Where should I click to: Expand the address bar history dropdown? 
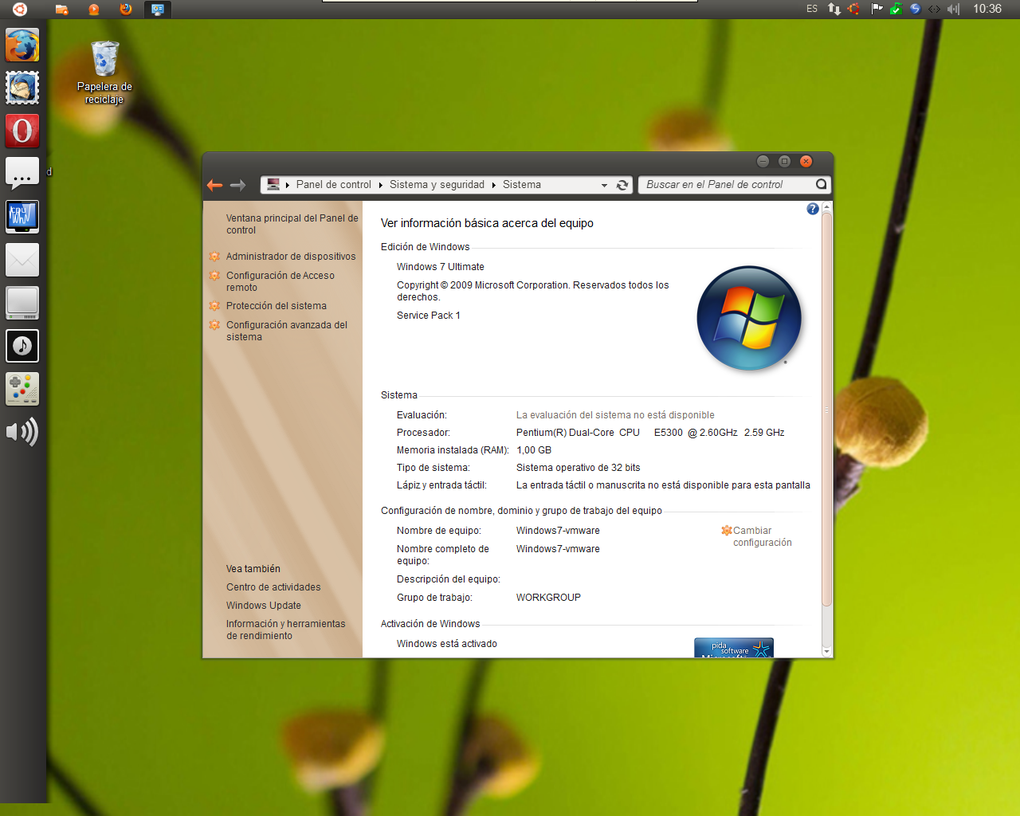click(604, 185)
